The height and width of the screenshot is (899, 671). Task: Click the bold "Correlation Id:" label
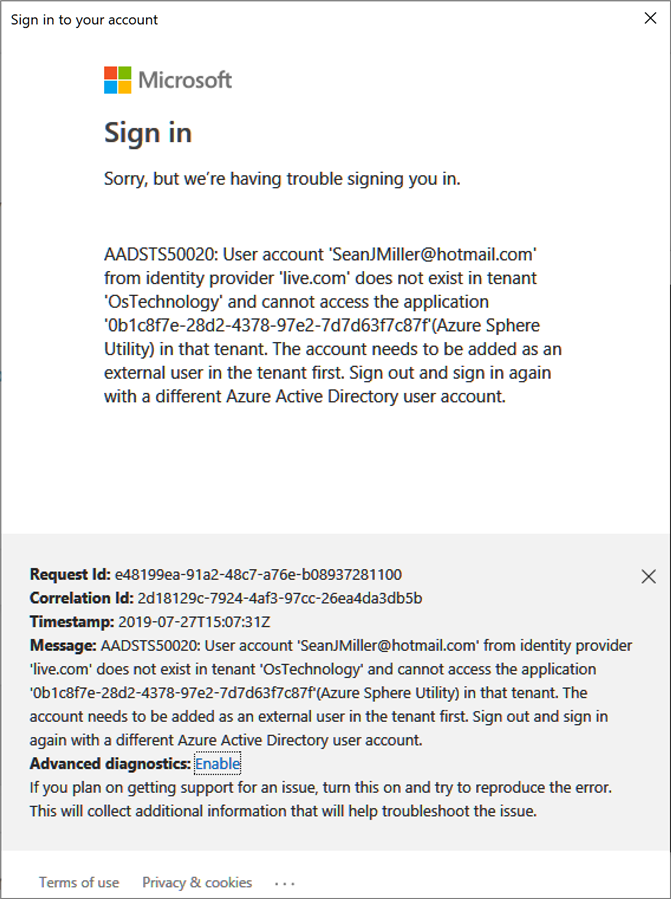(x=82, y=599)
